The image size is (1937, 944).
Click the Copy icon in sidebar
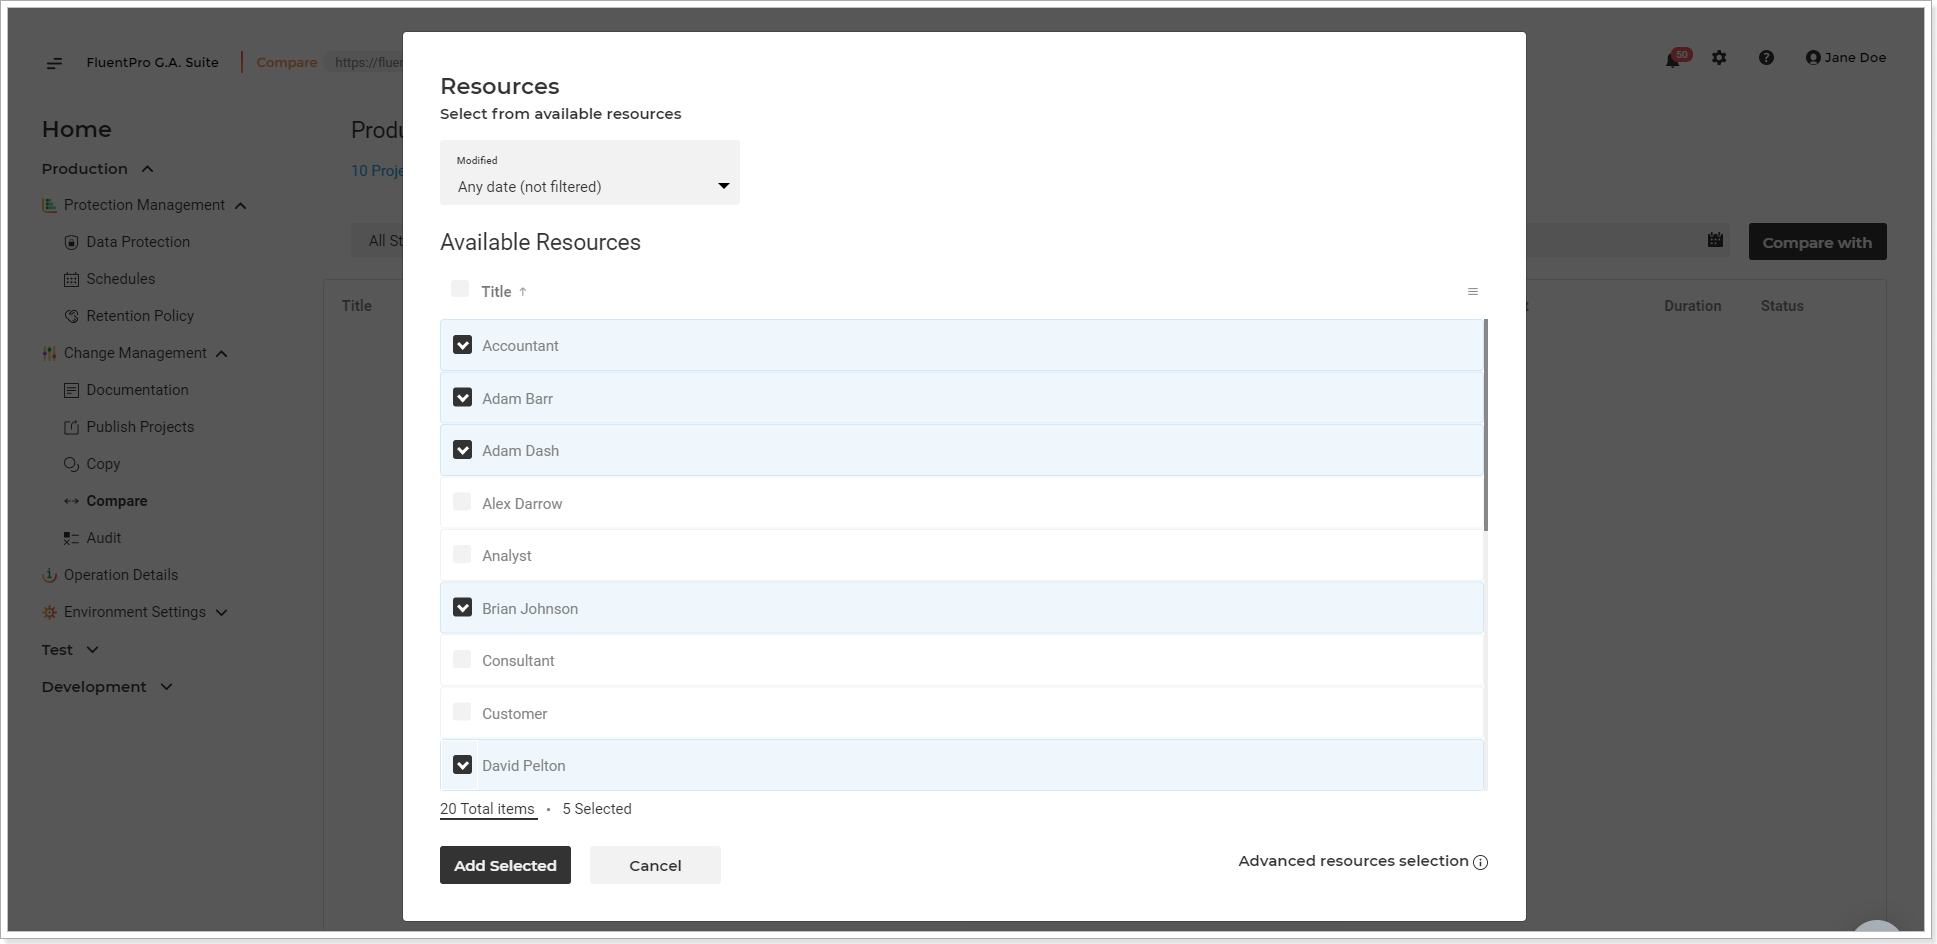71,464
